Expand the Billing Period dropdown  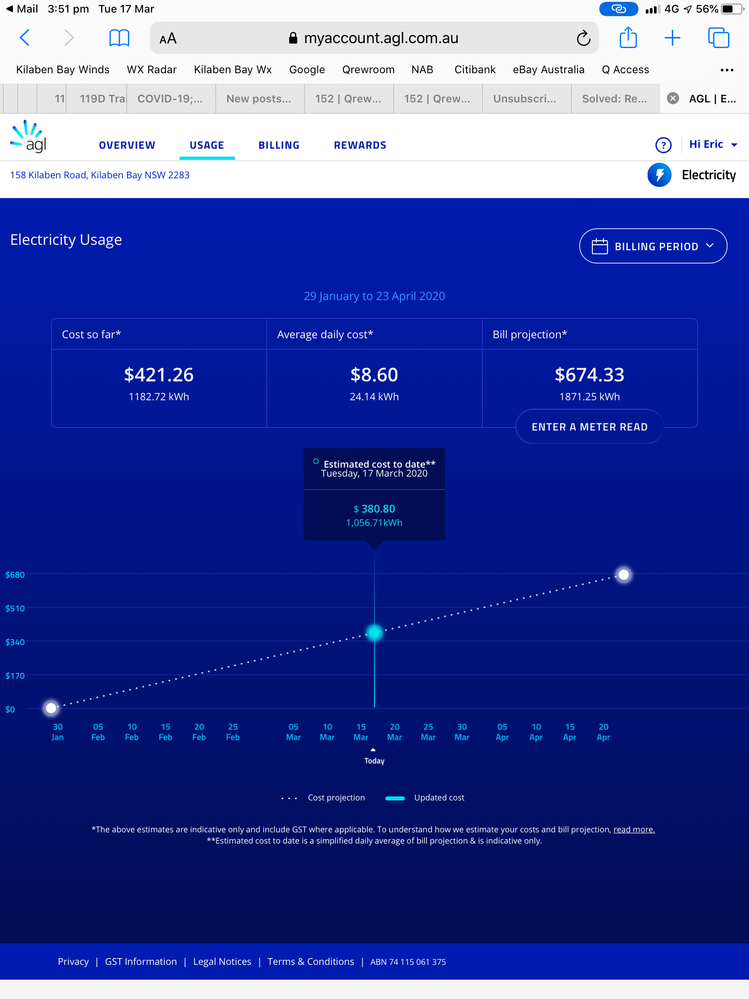tap(653, 246)
